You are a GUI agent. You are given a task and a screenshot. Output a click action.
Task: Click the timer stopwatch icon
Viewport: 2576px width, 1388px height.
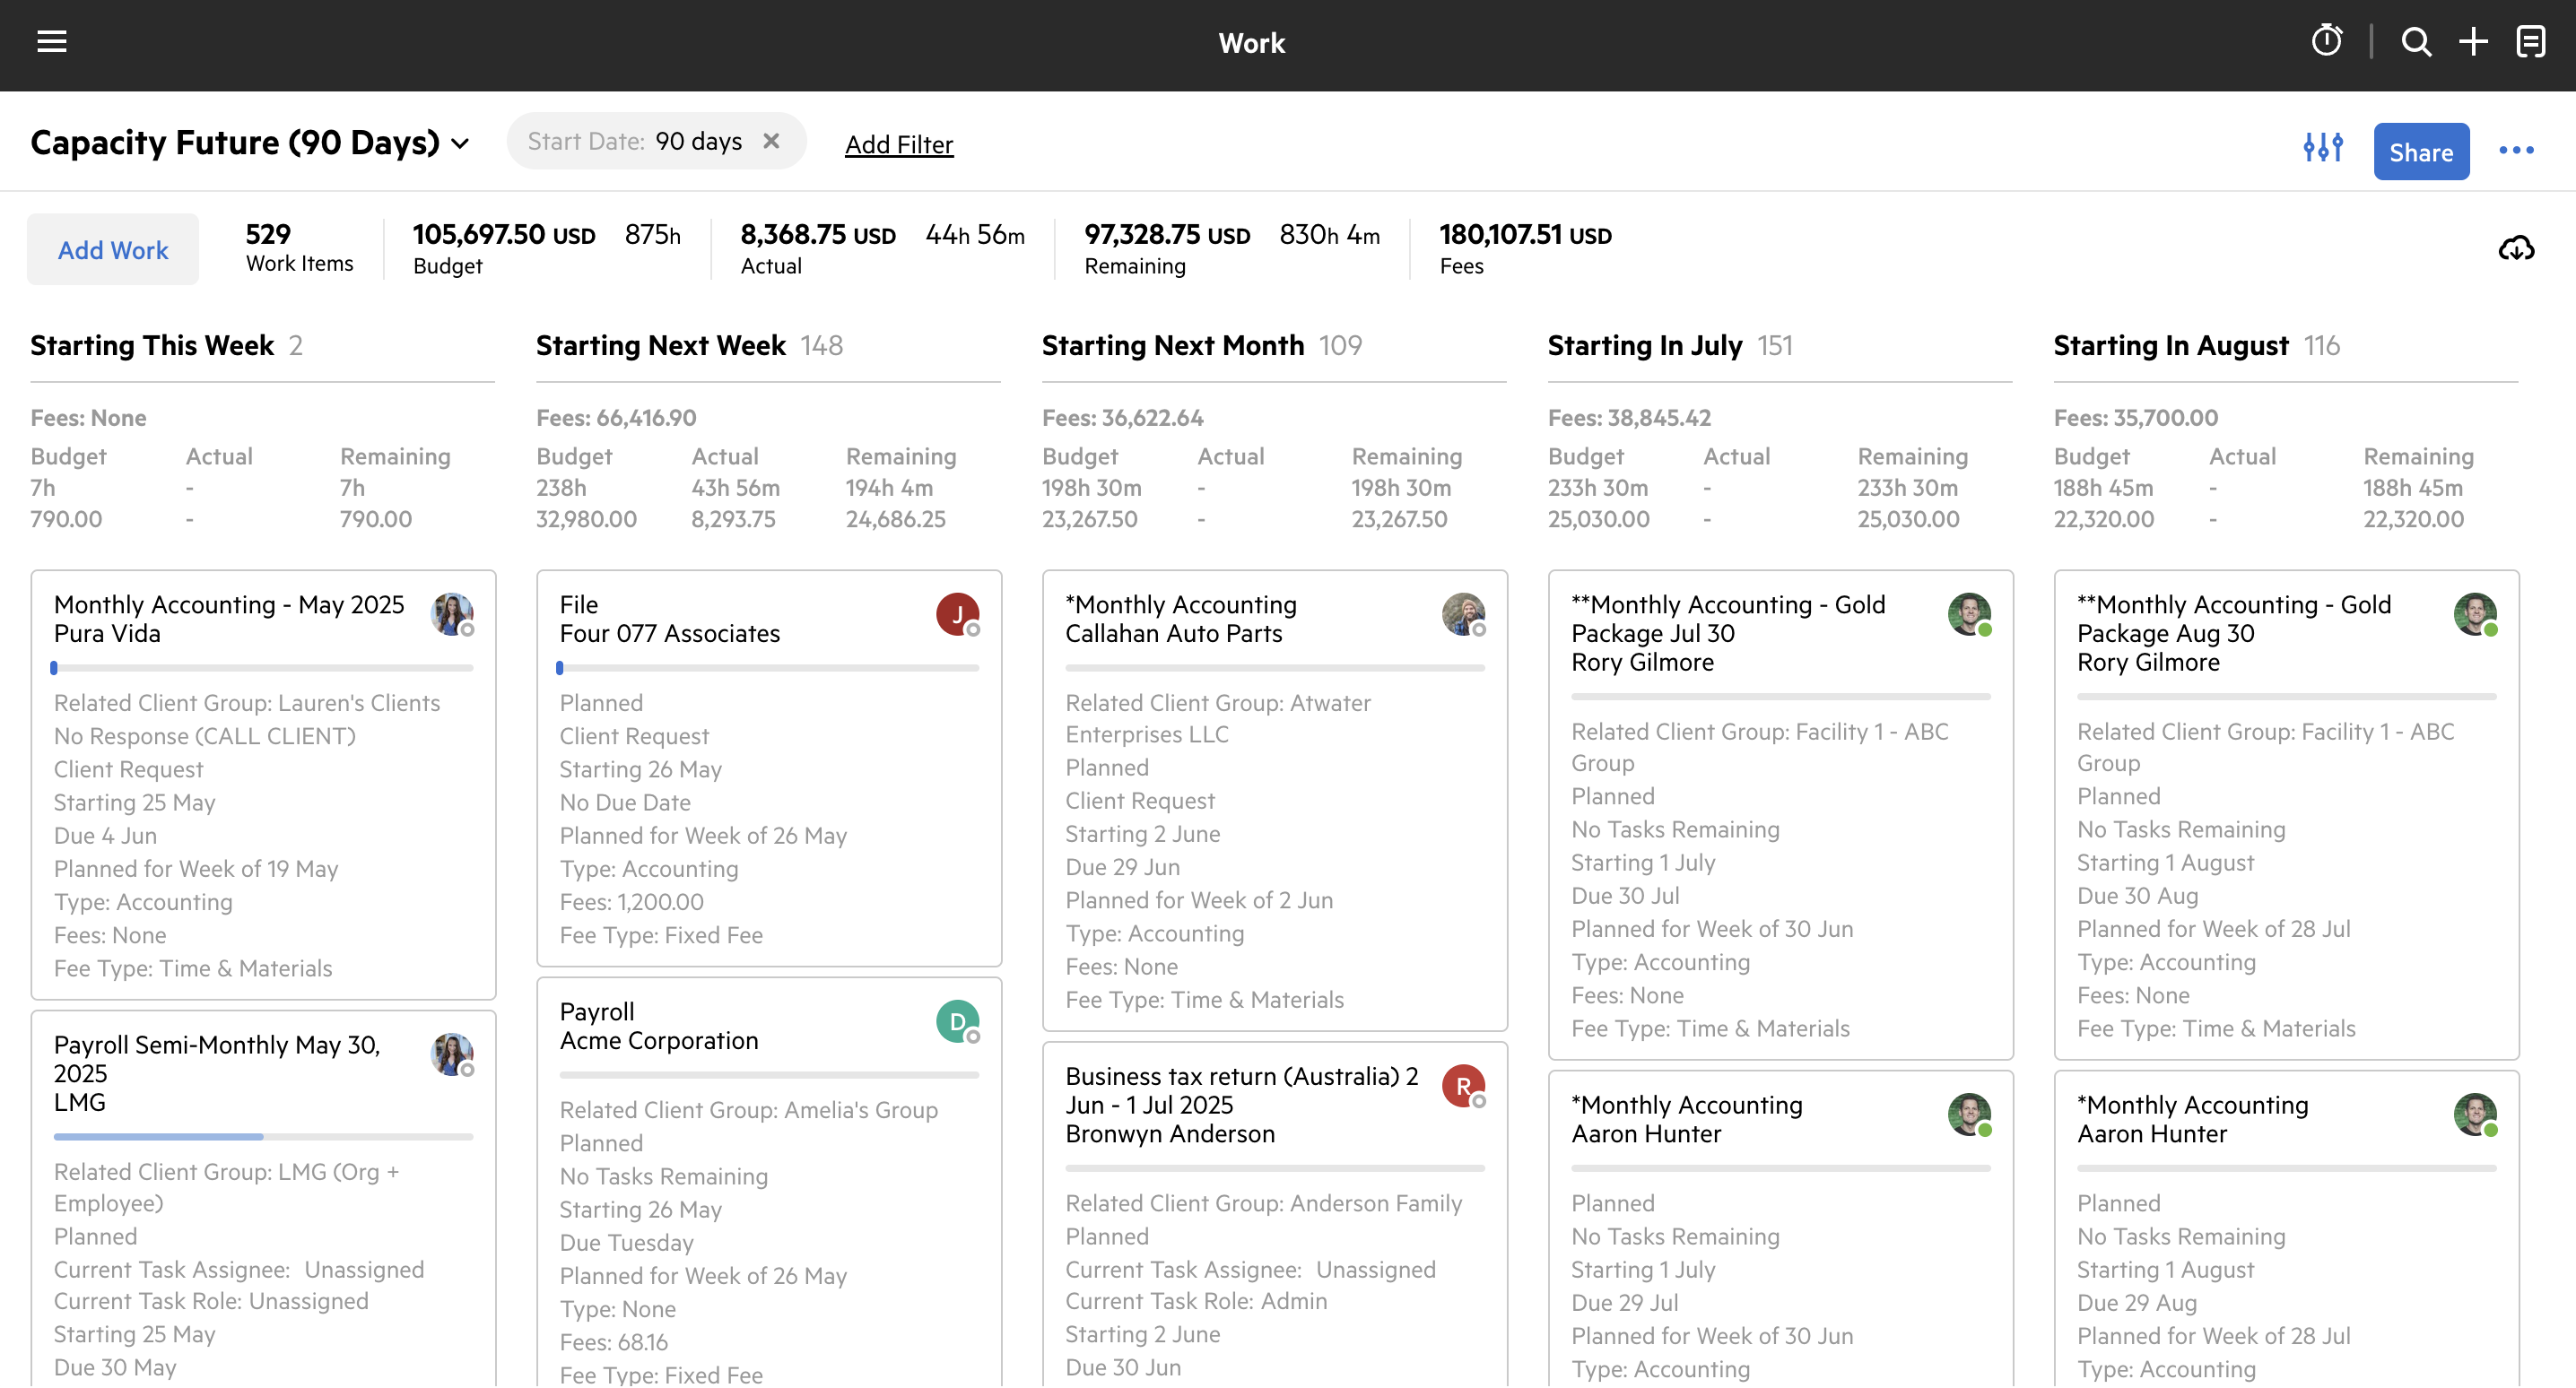tap(2326, 42)
